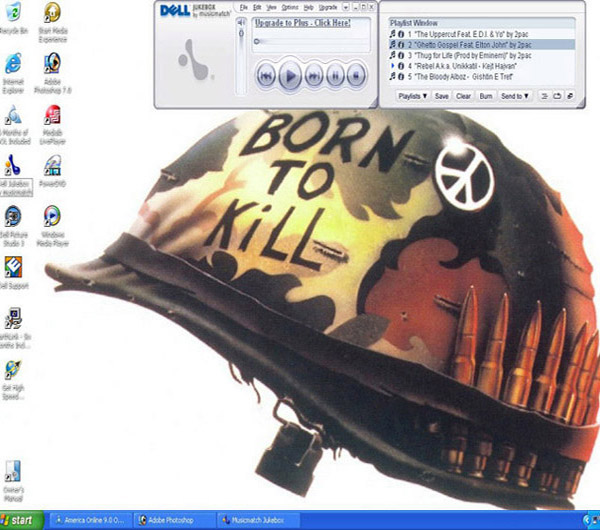Expand the Send to dropdown button
This screenshot has width=600, height=530.
point(515,96)
